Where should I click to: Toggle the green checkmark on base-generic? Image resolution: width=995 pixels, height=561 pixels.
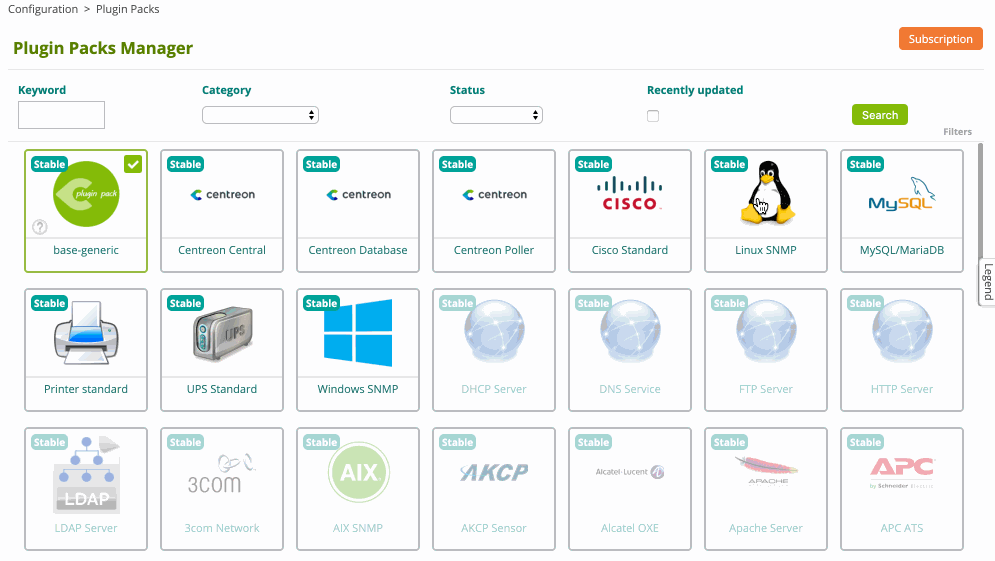[x=133, y=164]
